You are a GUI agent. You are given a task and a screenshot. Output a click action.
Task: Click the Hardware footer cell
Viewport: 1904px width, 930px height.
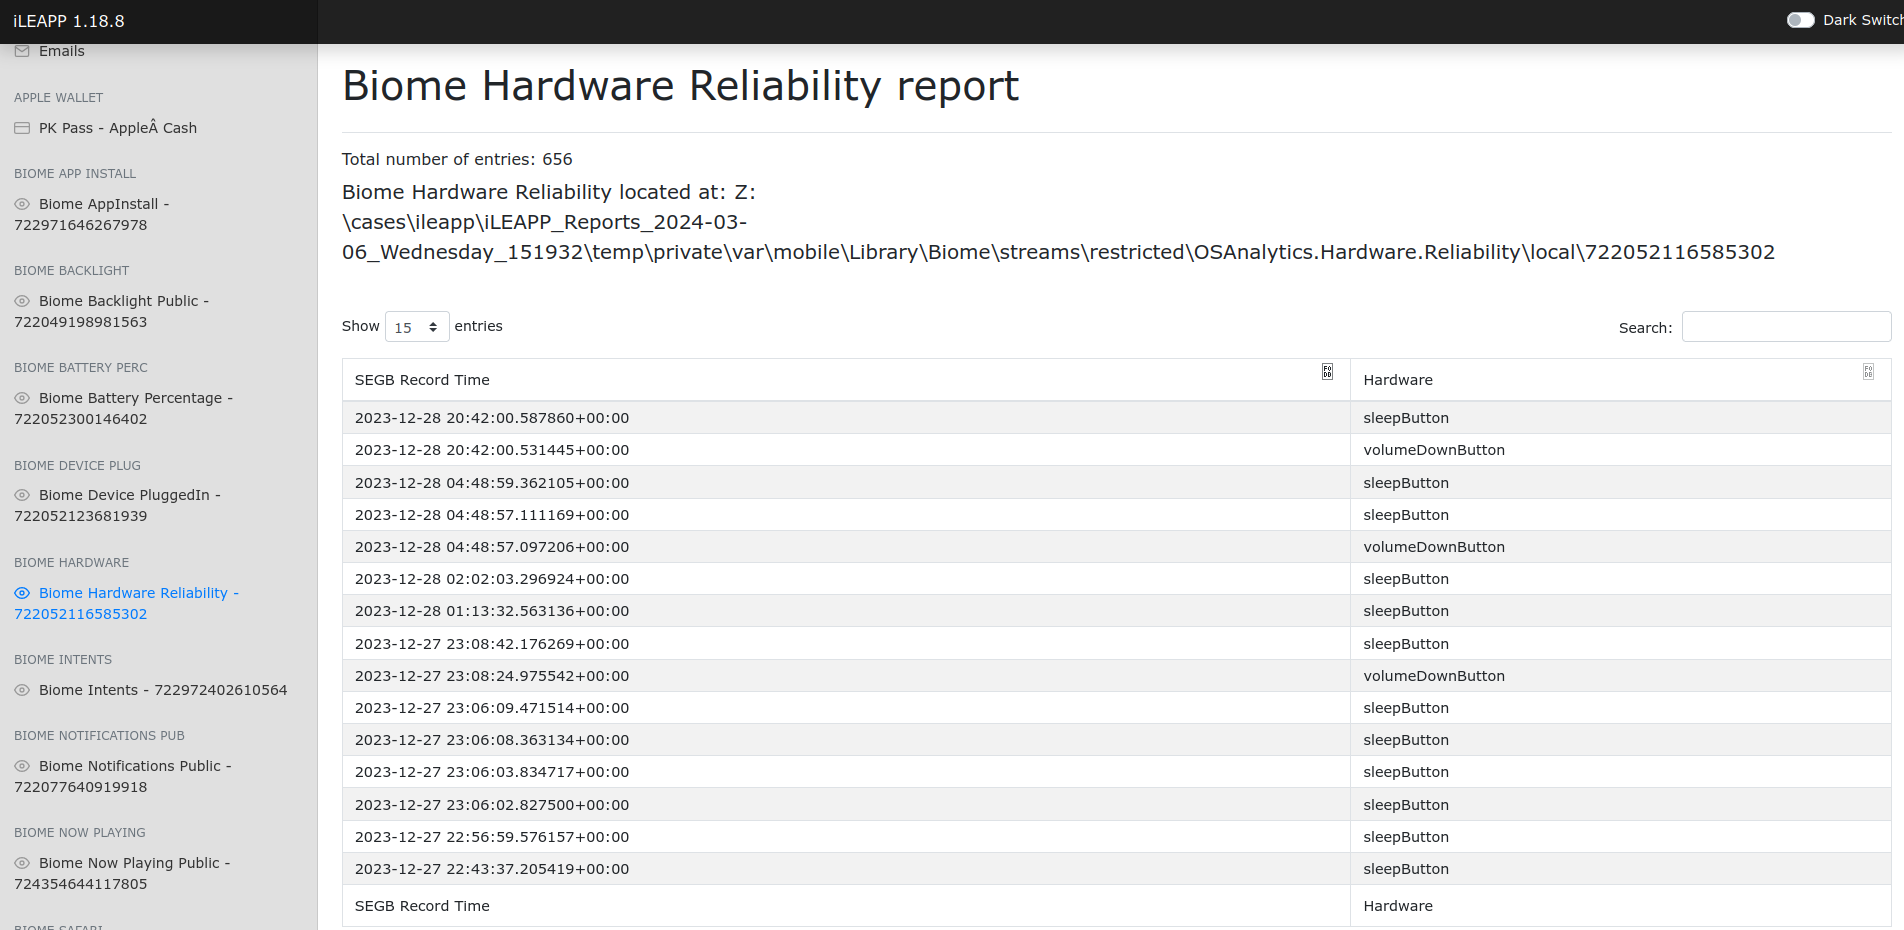pos(1620,906)
